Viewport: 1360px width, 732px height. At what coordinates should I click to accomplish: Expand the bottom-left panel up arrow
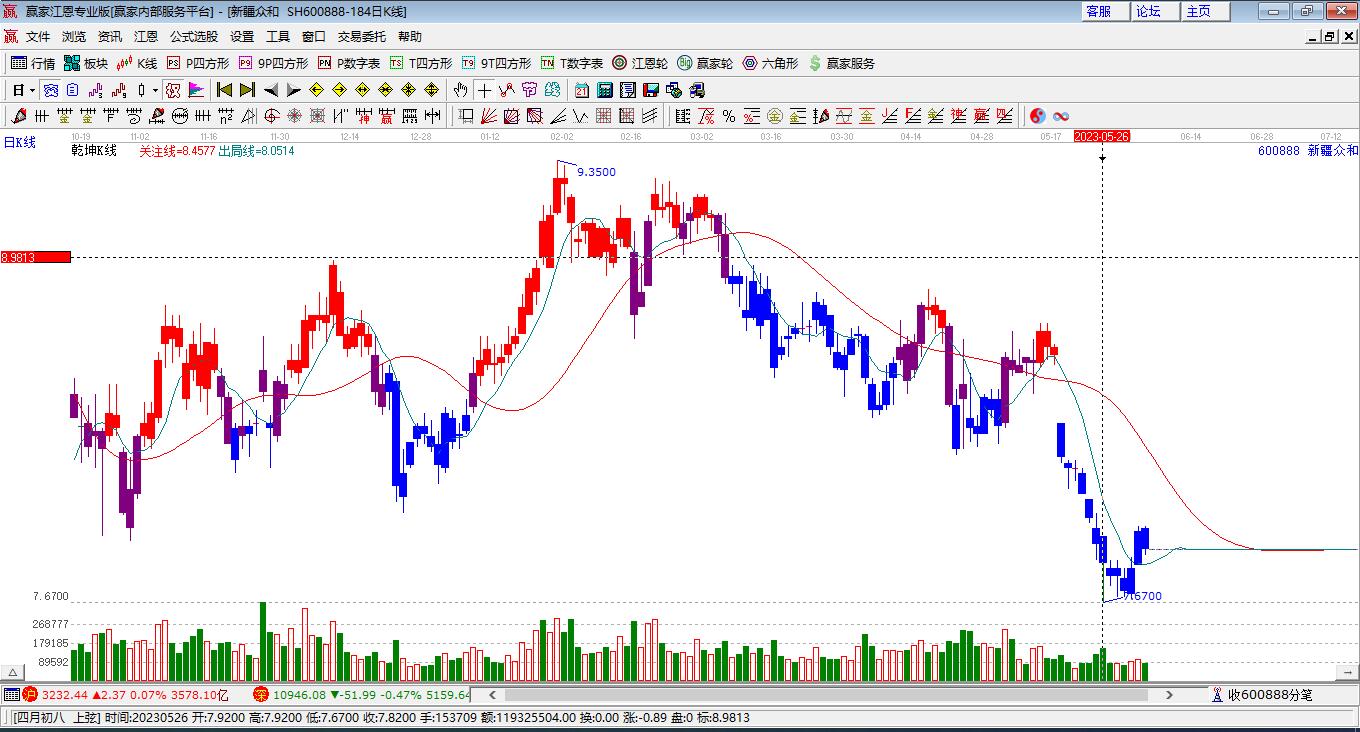pos(14,673)
